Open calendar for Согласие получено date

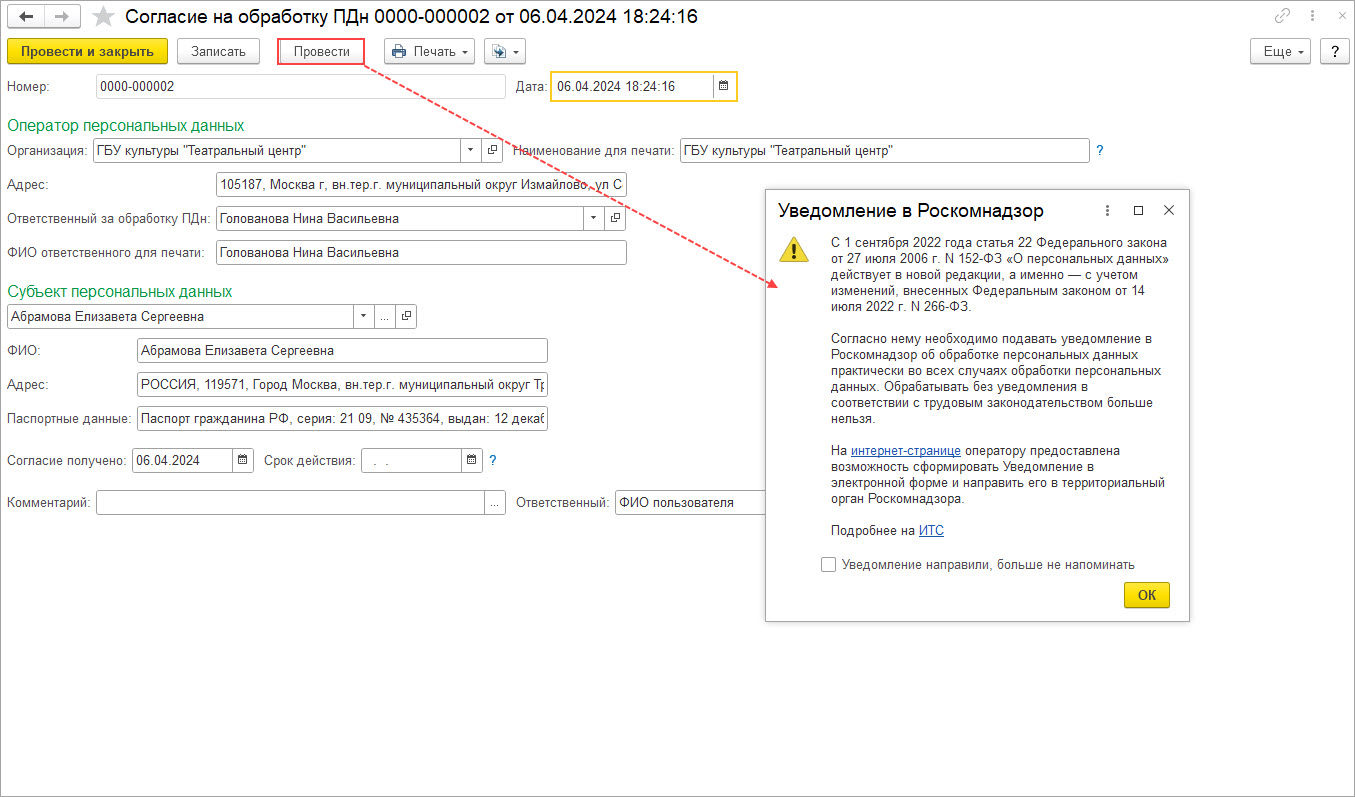242,461
